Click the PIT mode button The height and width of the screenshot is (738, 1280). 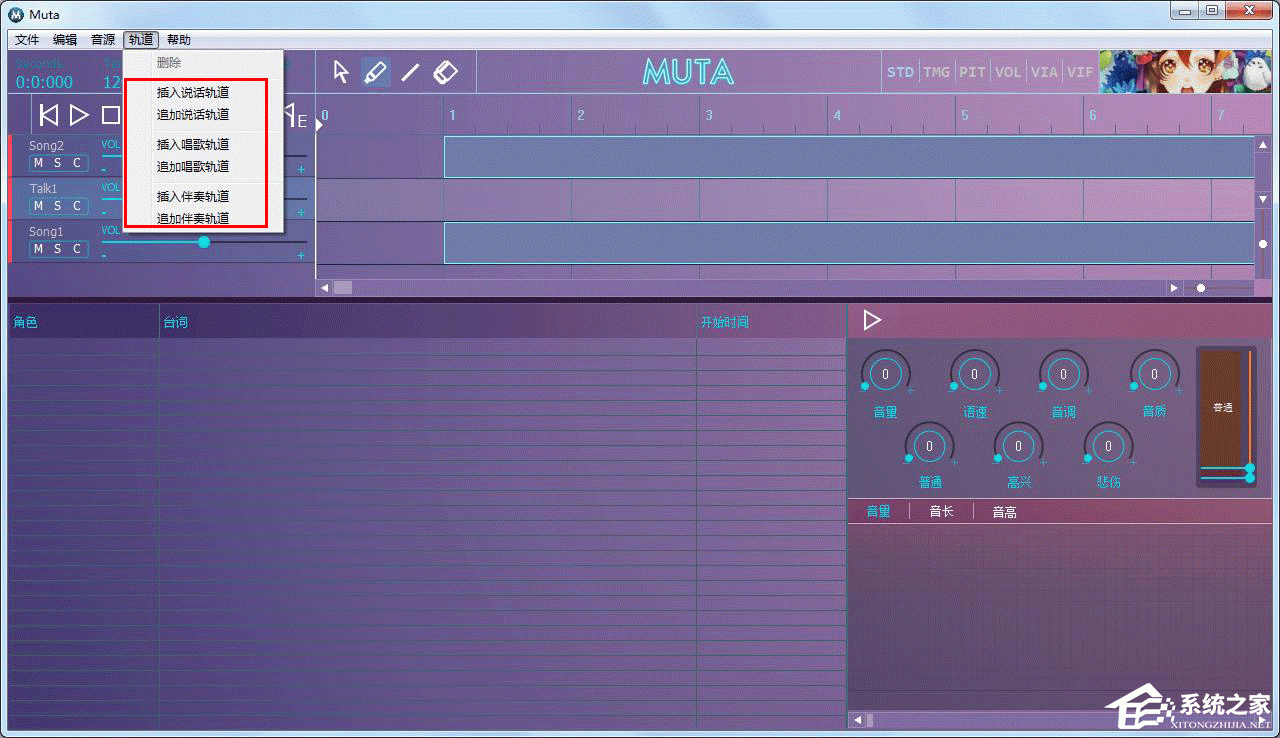click(x=972, y=73)
